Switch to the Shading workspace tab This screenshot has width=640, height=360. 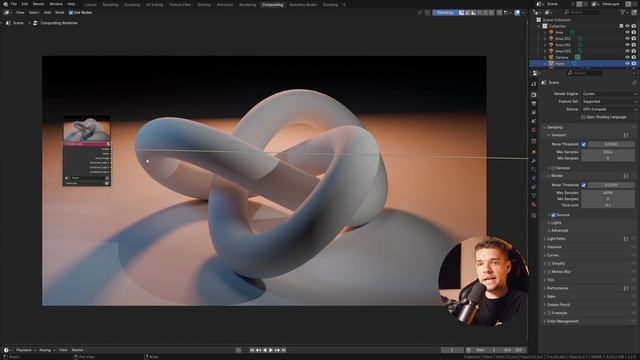pos(204,4)
